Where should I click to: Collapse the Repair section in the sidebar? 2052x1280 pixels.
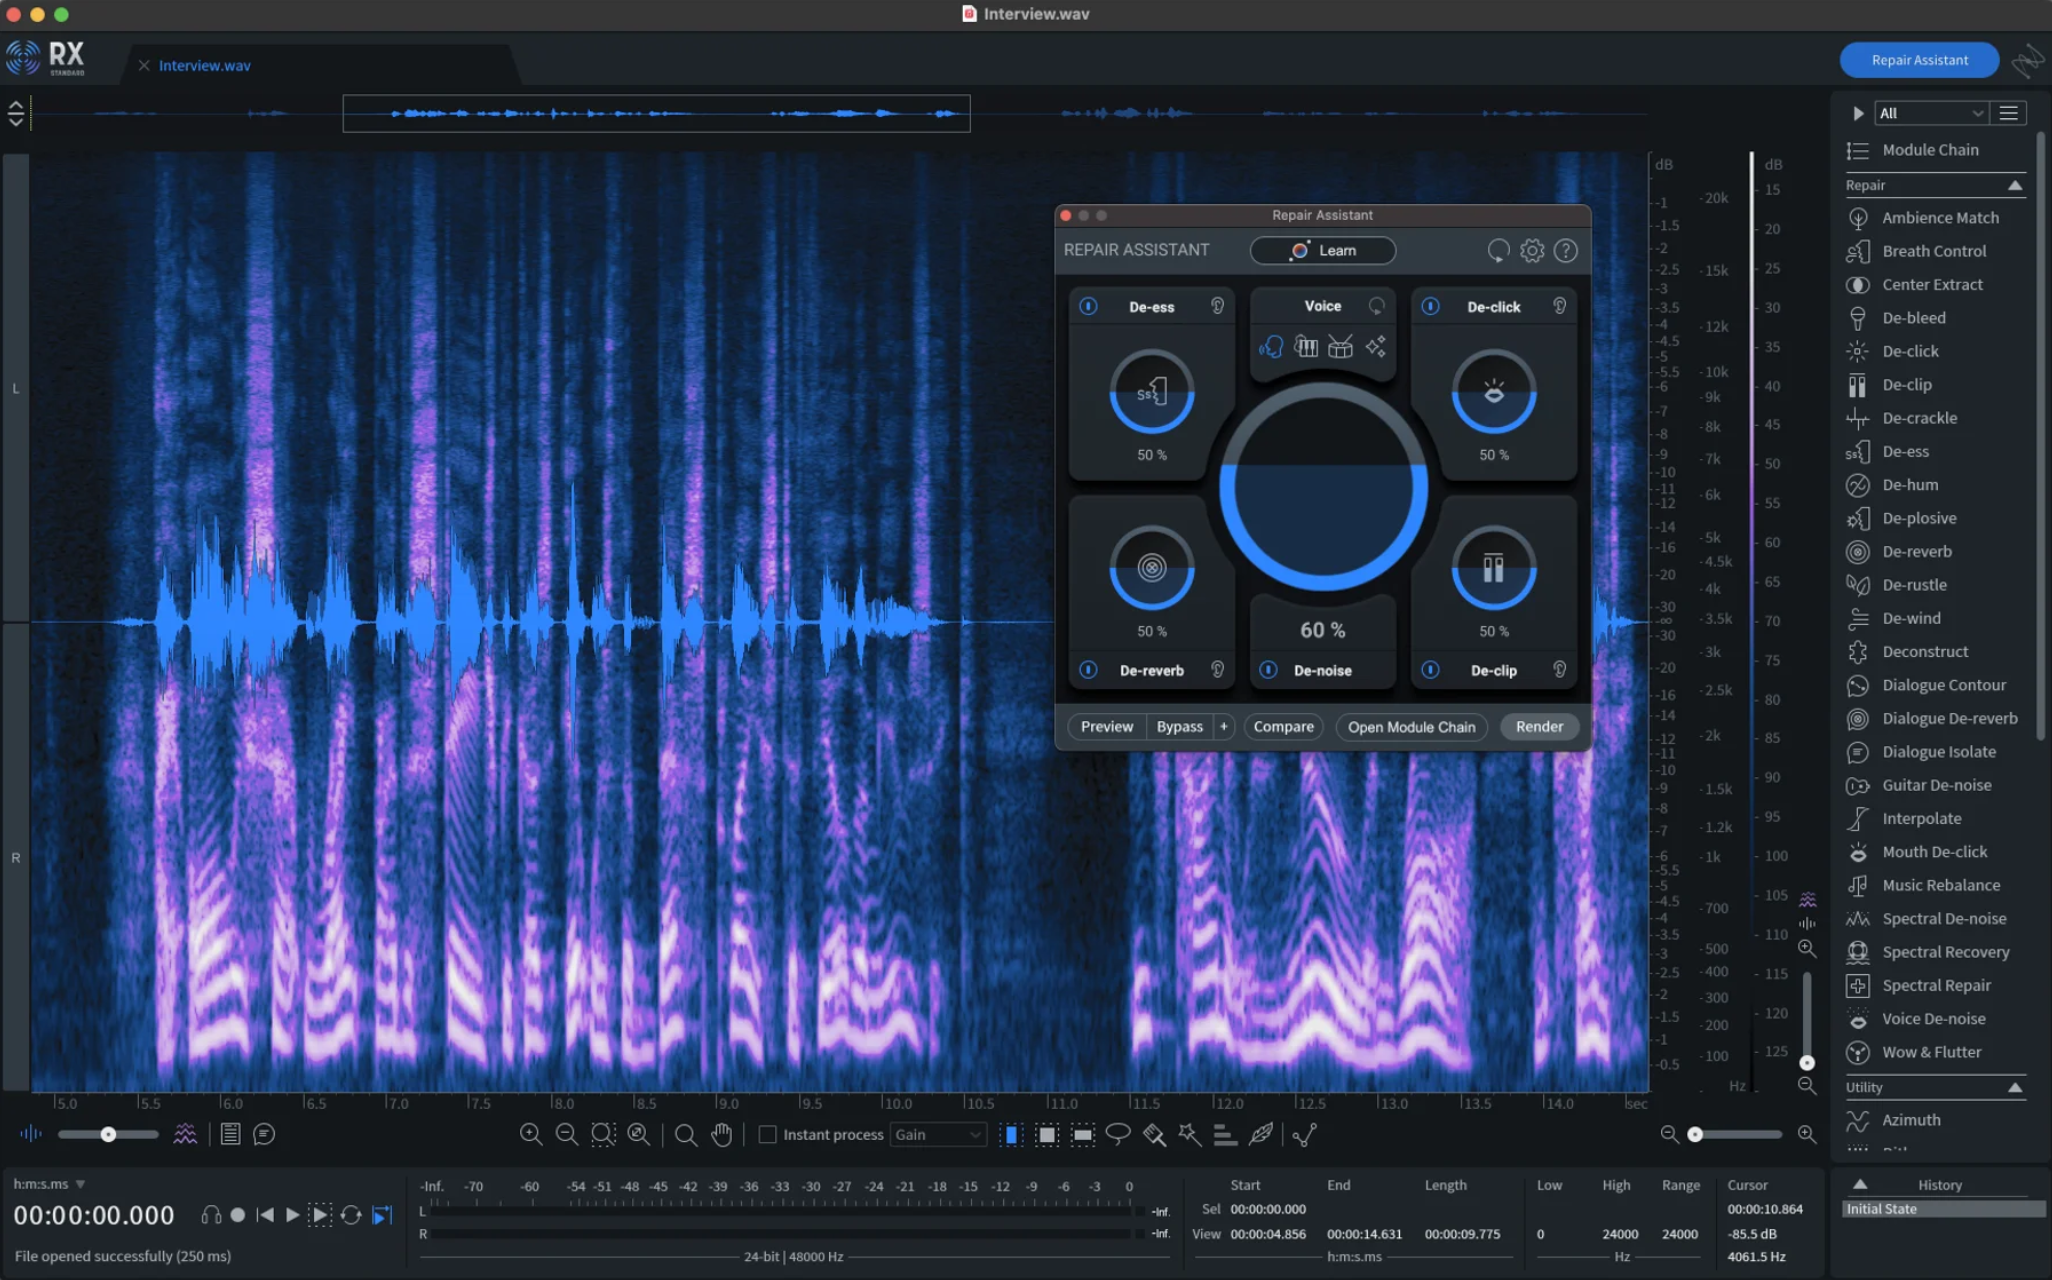(2016, 185)
